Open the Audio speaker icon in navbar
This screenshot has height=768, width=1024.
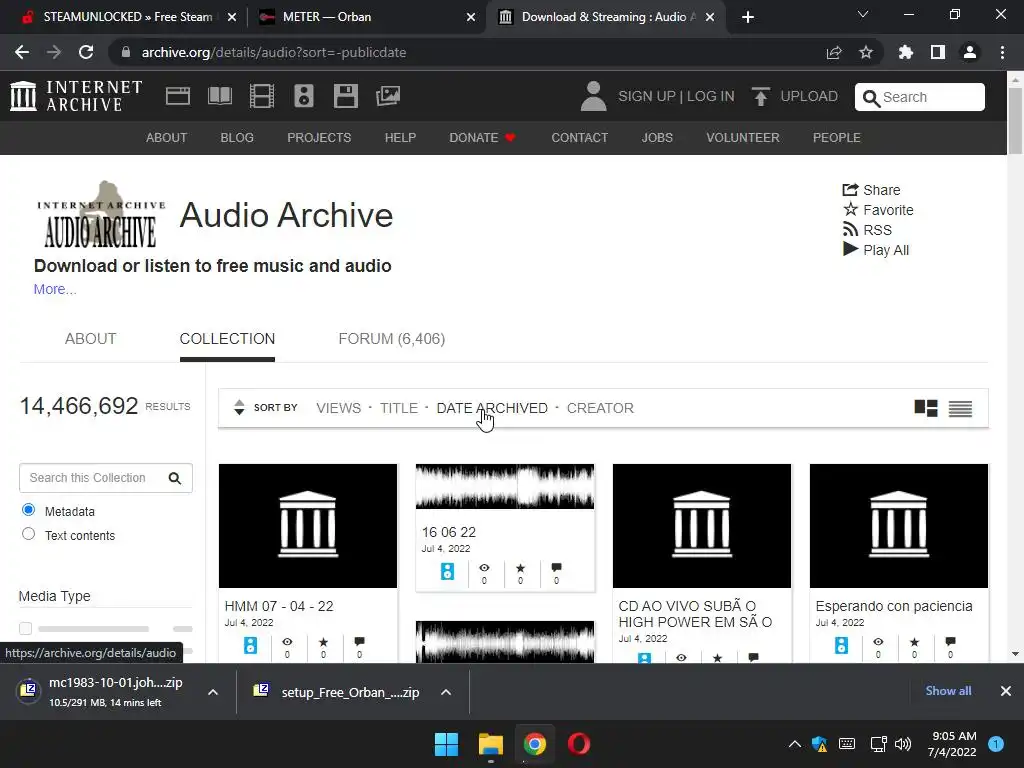[304, 96]
